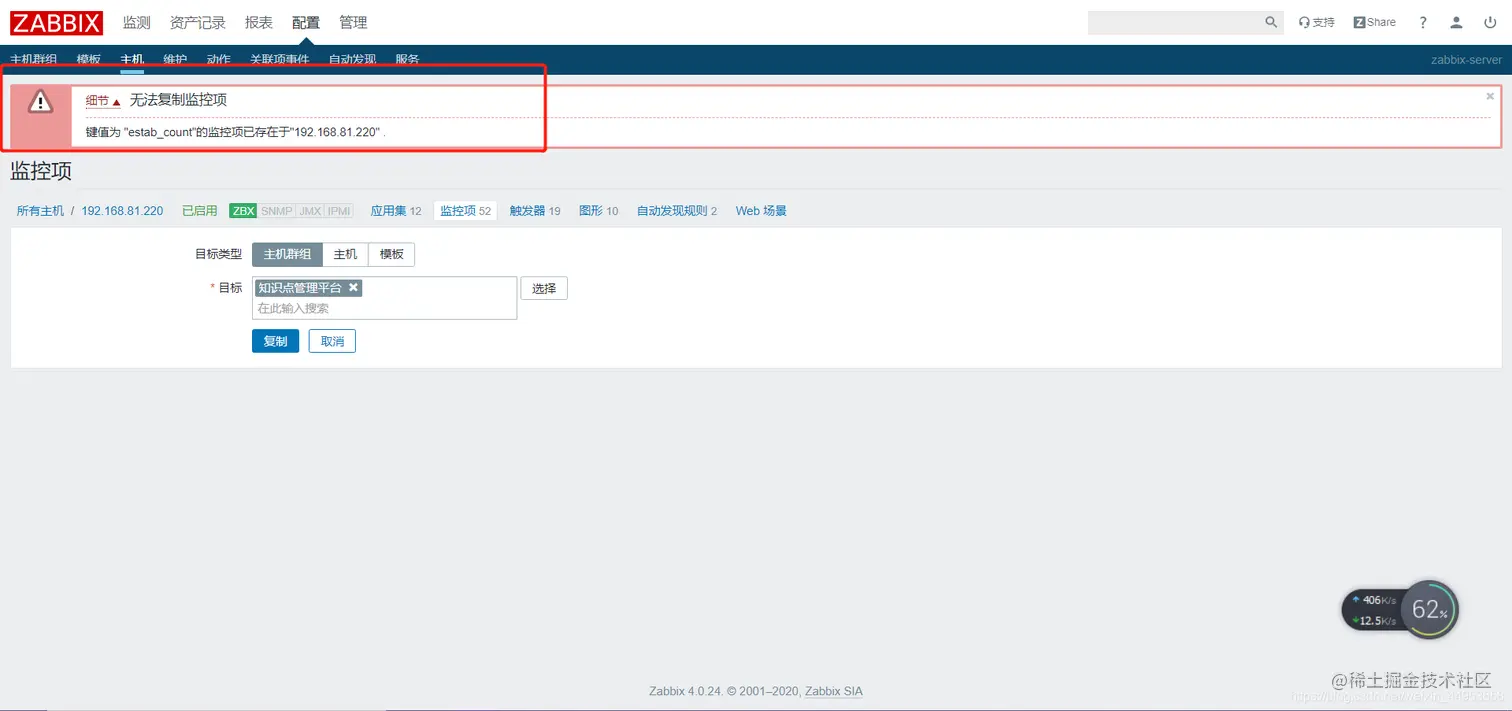Click the JMX availability badge

point(311,211)
